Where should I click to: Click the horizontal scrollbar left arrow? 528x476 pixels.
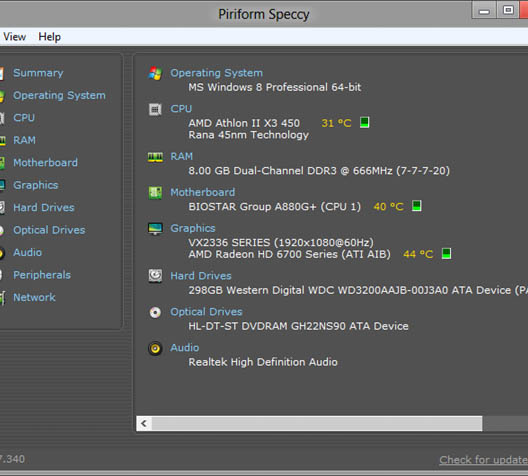[144, 423]
